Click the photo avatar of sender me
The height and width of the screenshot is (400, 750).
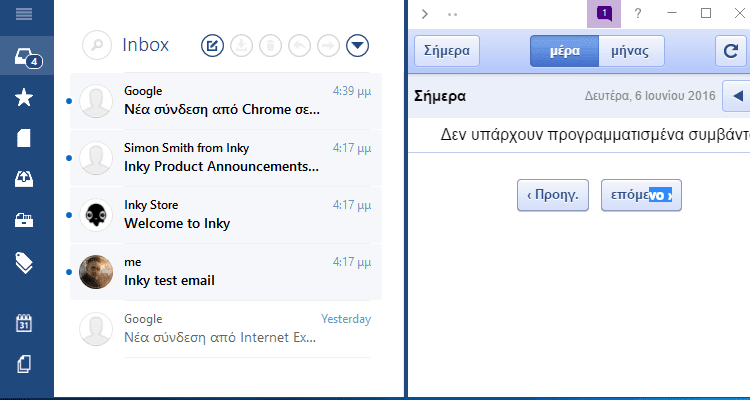coord(96,272)
